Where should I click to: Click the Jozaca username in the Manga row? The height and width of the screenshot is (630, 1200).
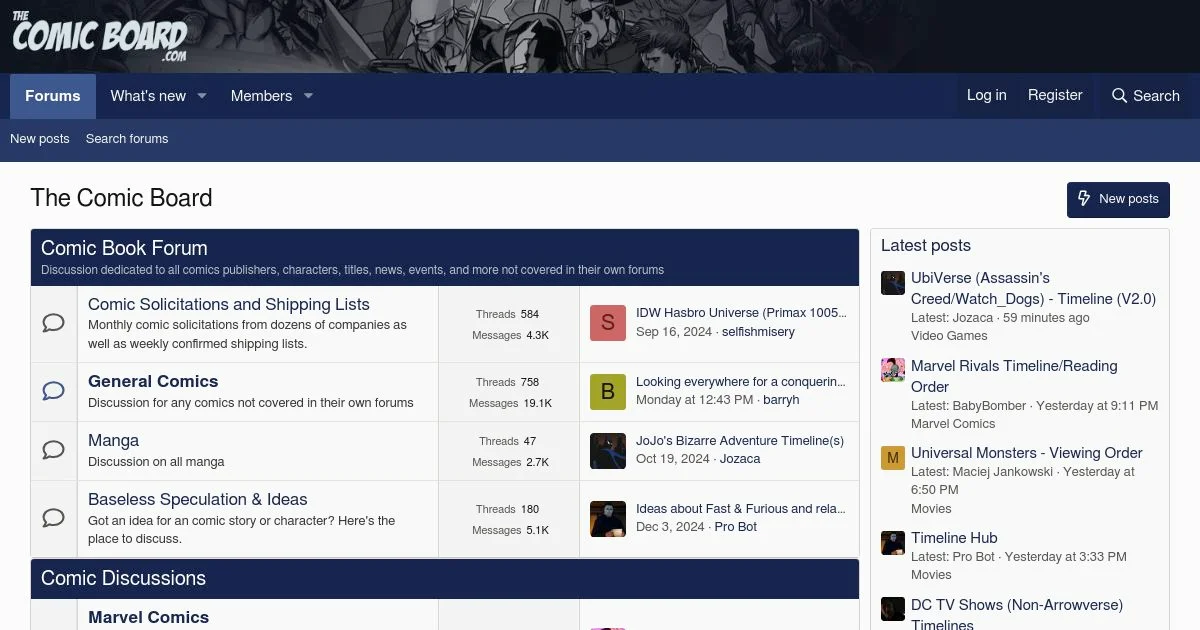[x=740, y=459]
